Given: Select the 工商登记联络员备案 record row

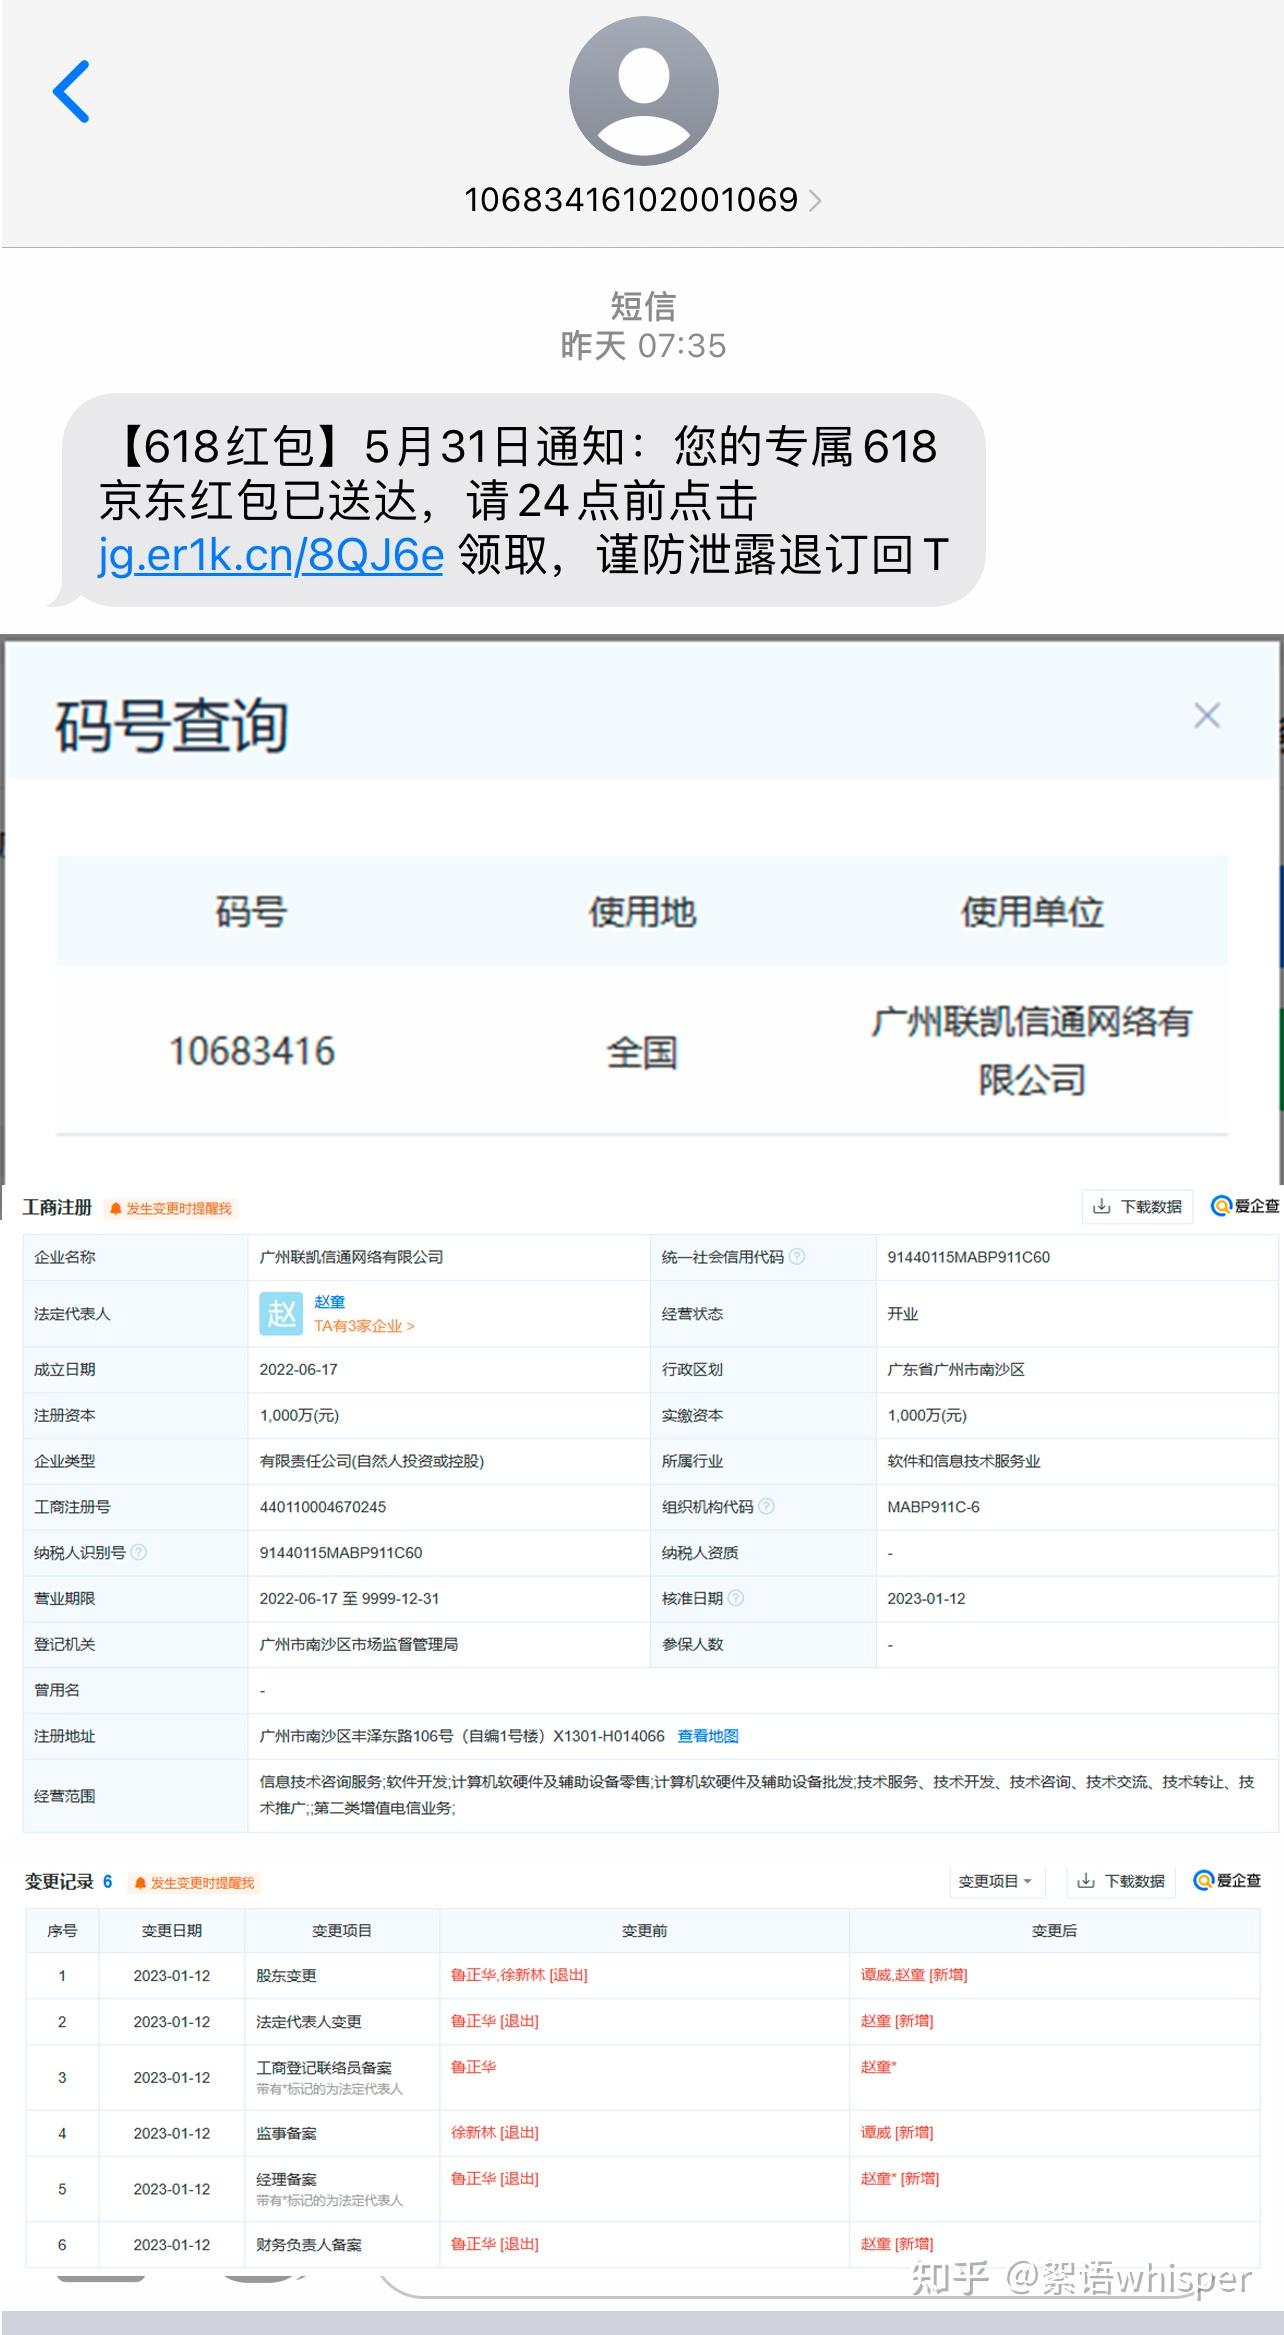Looking at the screenshot, I should click(x=642, y=2077).
